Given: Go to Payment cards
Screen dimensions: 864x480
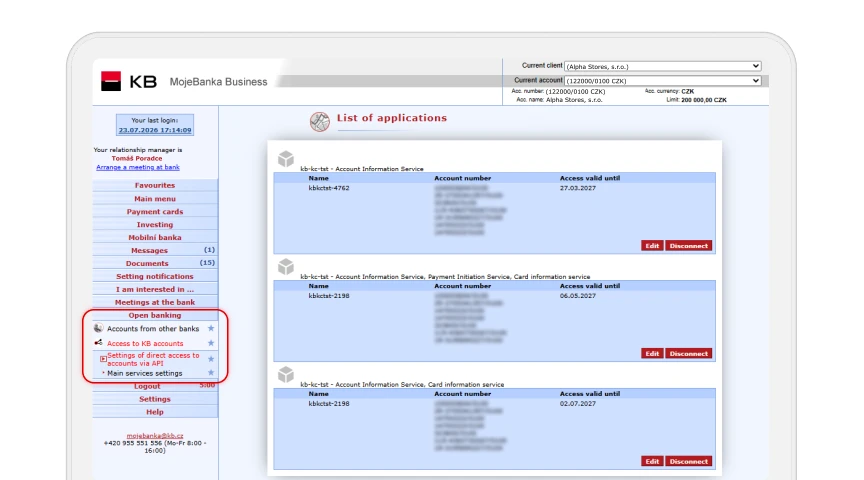Looking at the screenshot, I should [155, 212].
